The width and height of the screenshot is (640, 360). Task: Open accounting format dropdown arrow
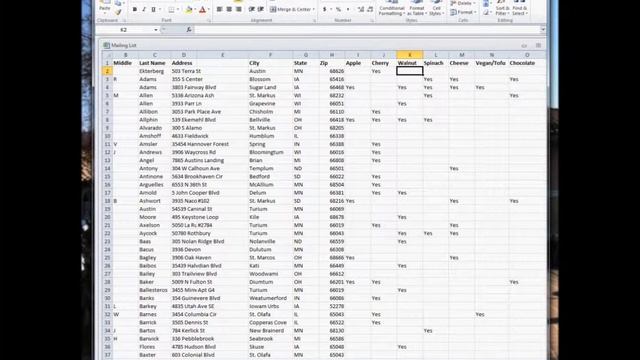[330, 9]
